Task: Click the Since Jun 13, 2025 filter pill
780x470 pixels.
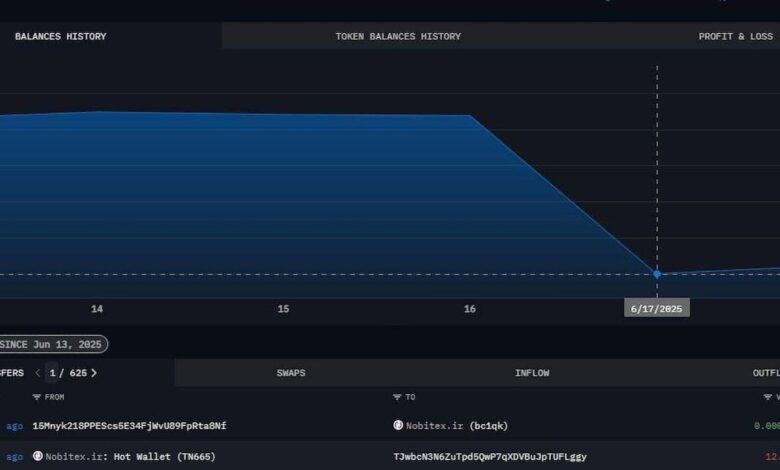Action: 52,344
